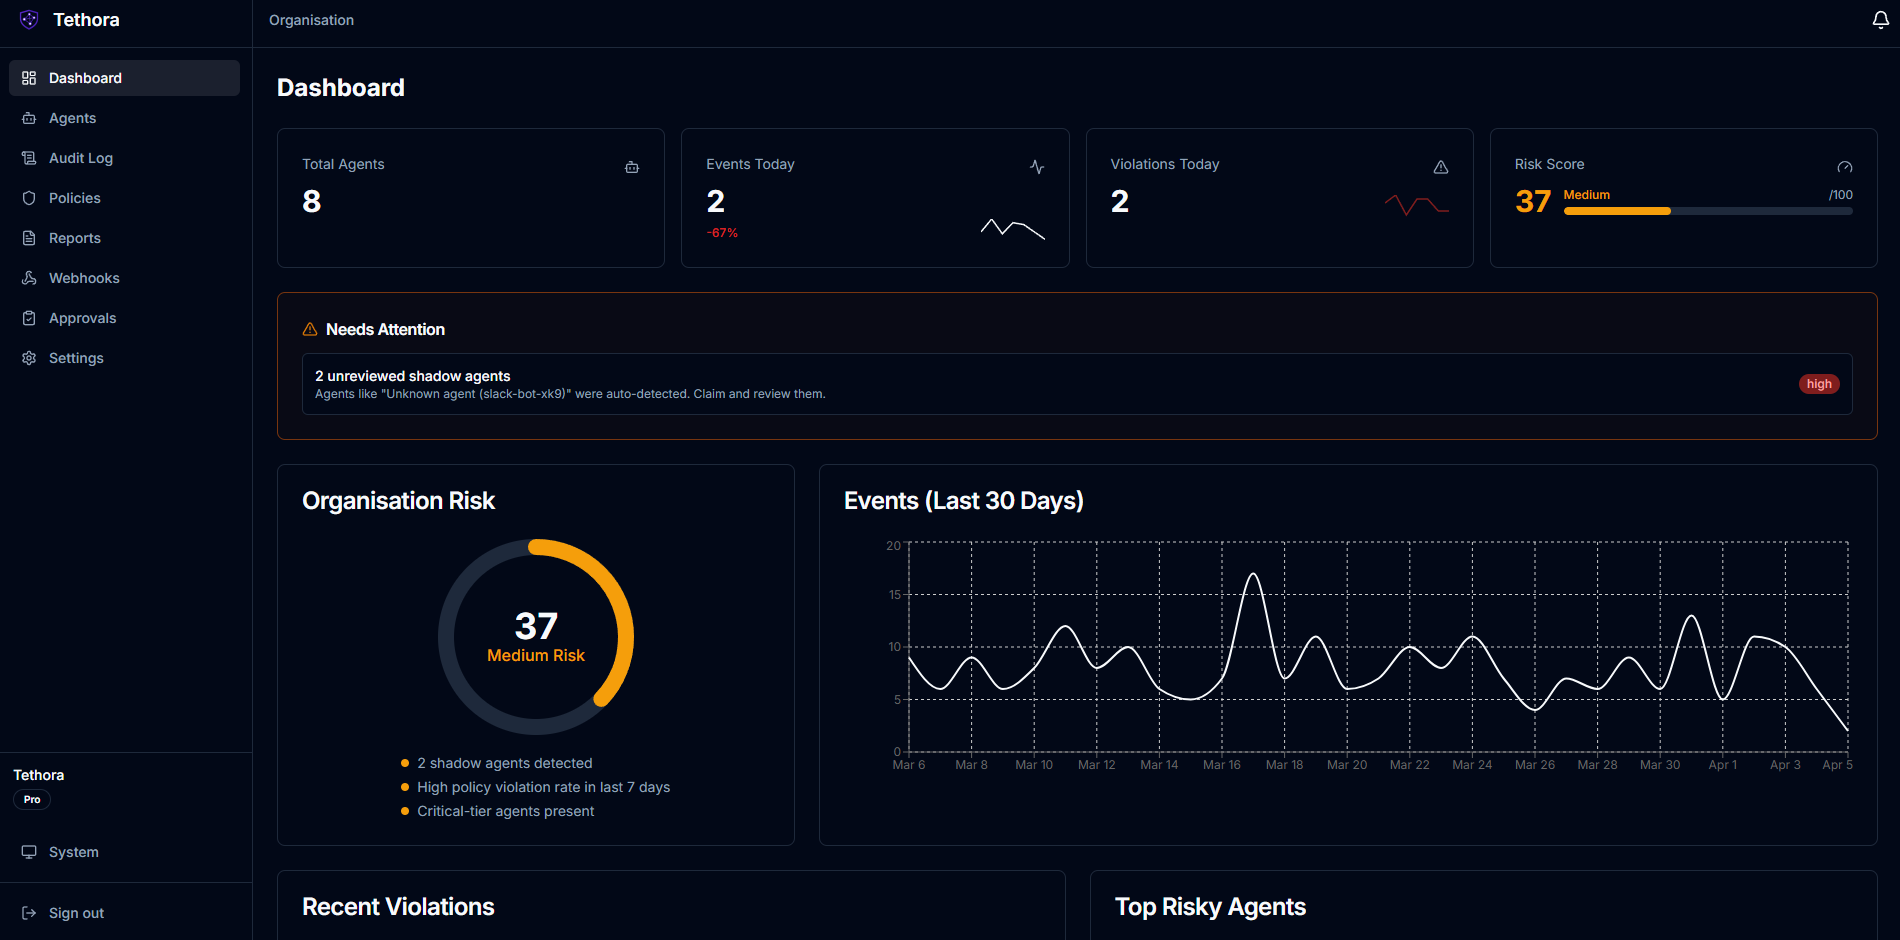Click the alert icon on Violations Today card
This screenshot has height=940, width=1900.
[1441, 167]
